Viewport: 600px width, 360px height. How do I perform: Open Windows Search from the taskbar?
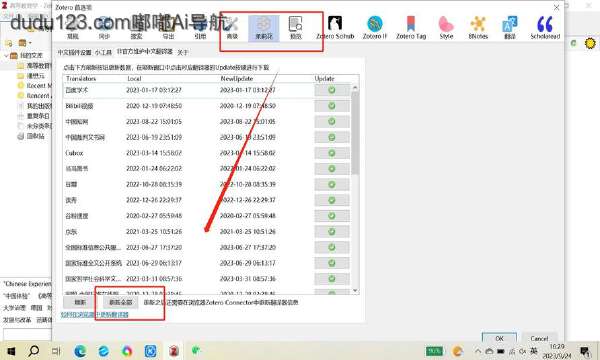click(x=34, y=350)
